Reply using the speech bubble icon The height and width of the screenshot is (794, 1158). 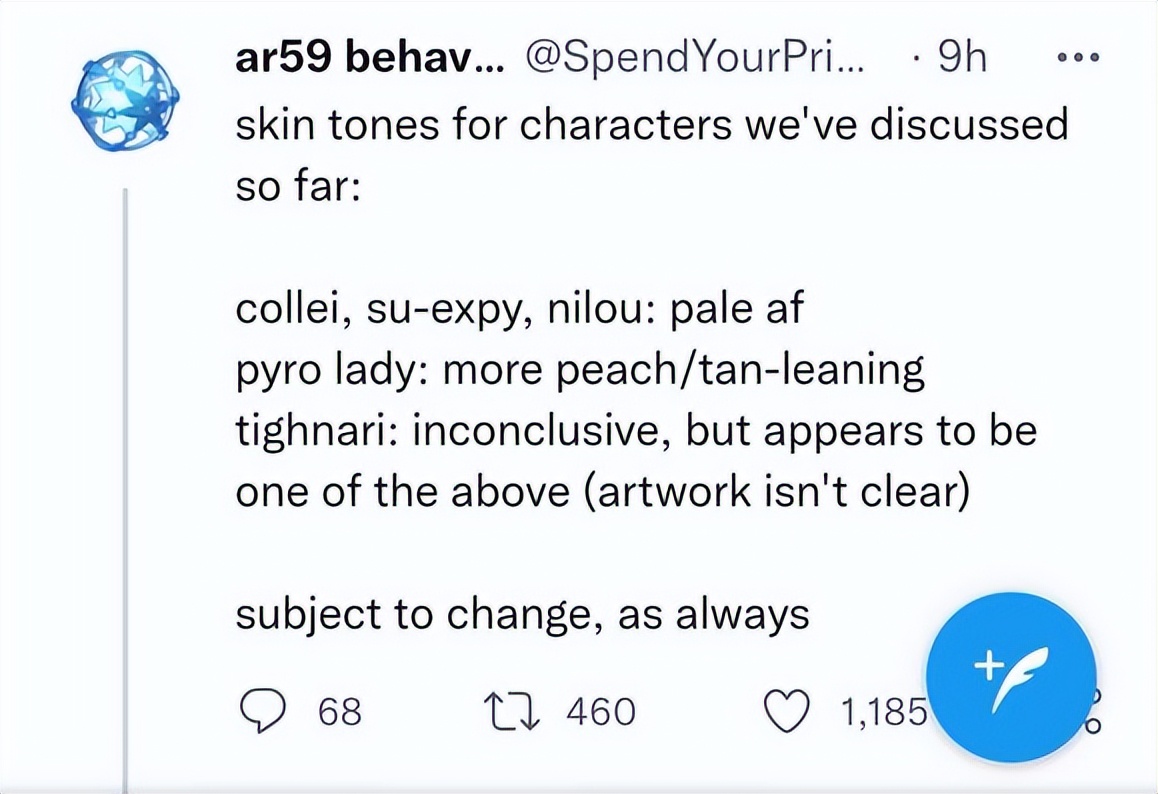[x=262, y=711]
